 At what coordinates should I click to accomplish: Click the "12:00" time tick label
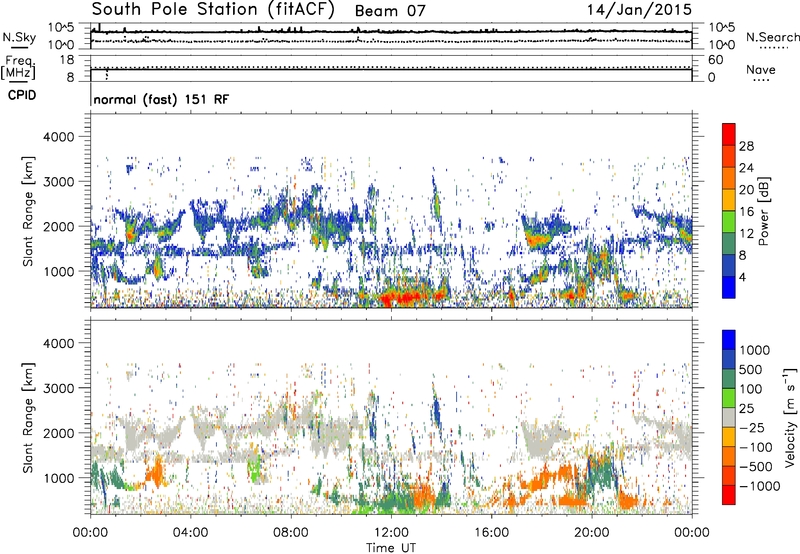391,533
